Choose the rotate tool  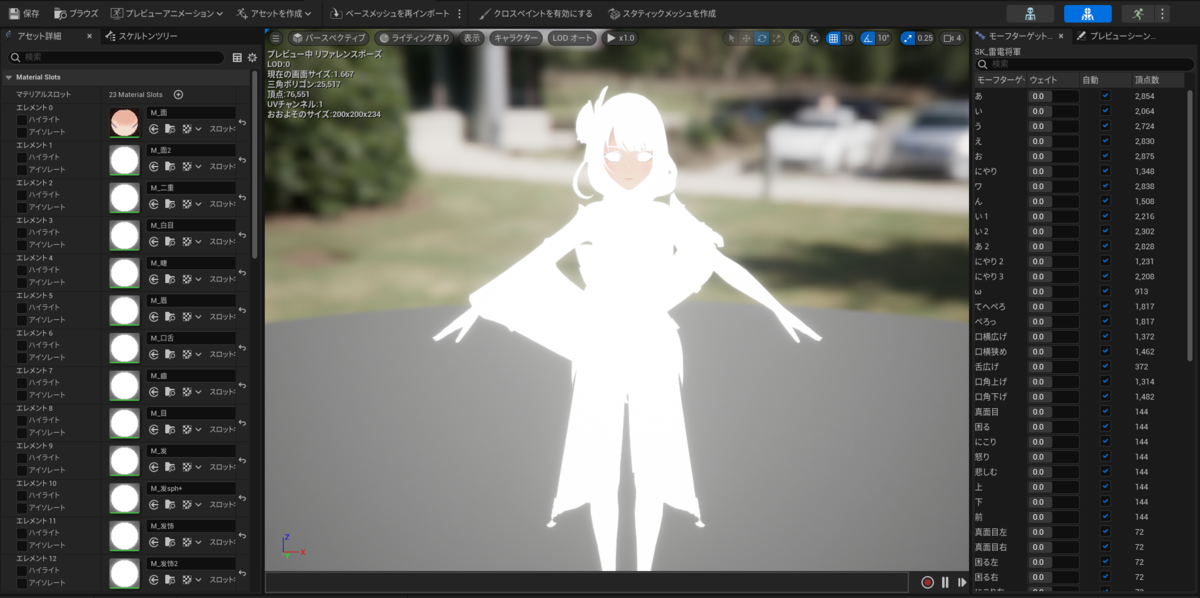pyautogui.click(x=761, y=38)
